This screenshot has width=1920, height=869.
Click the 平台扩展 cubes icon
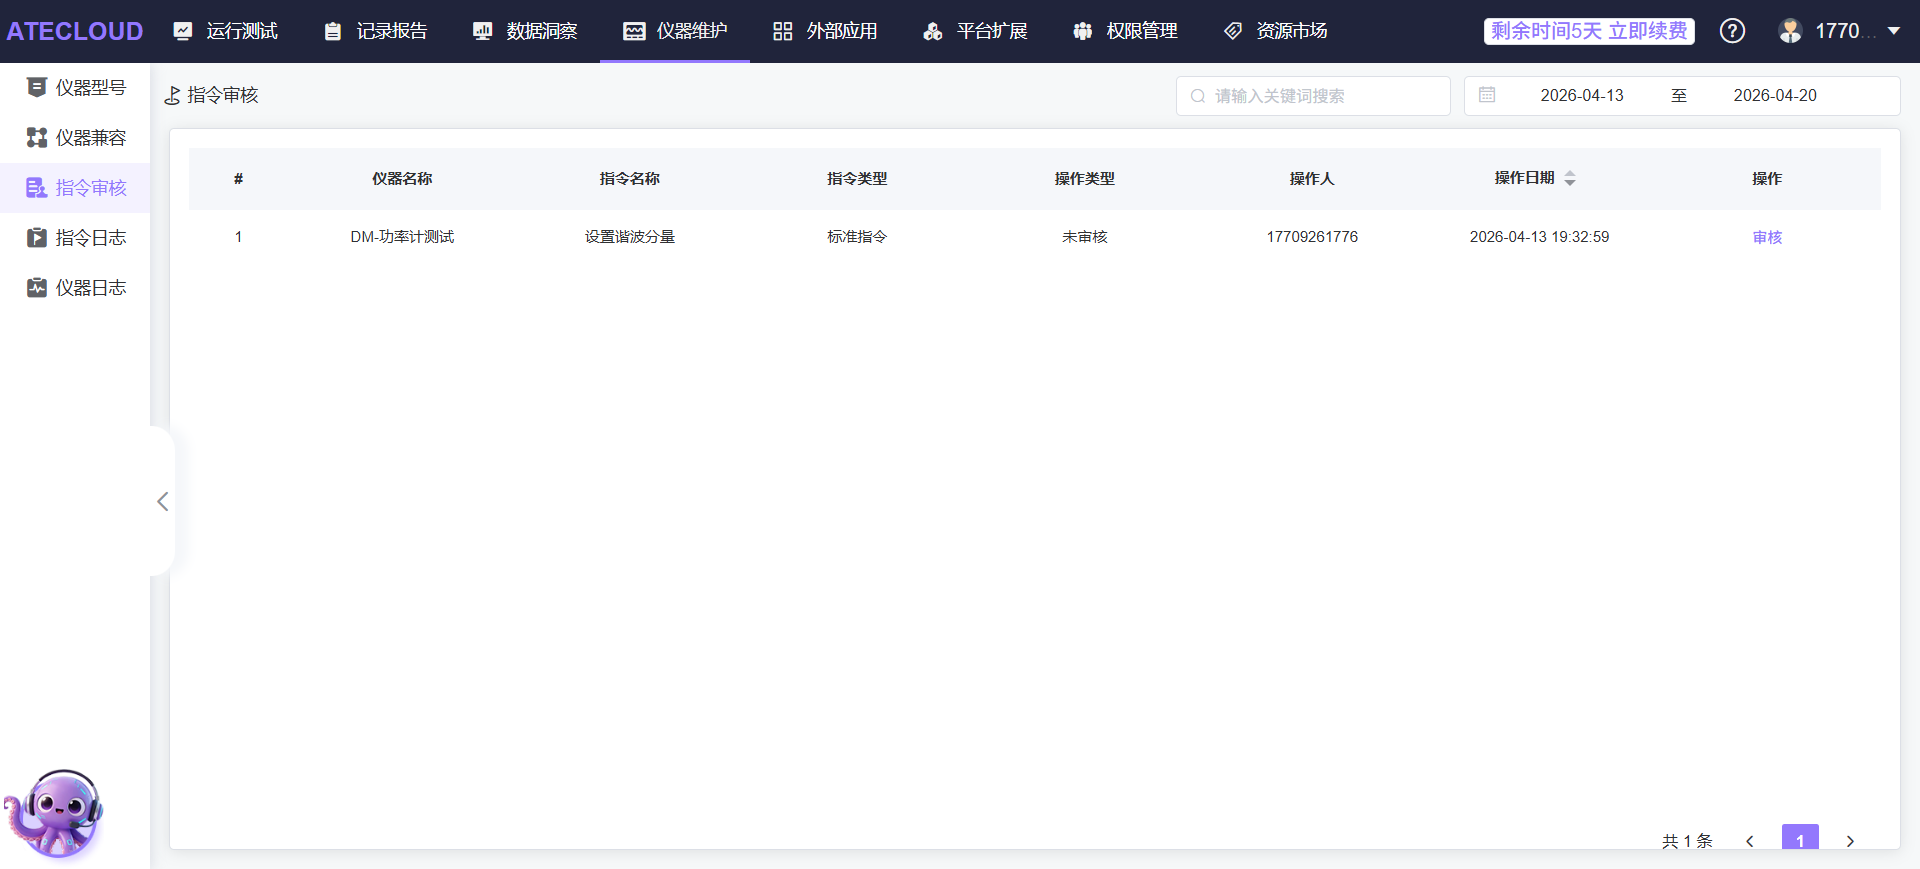point(933,31)
